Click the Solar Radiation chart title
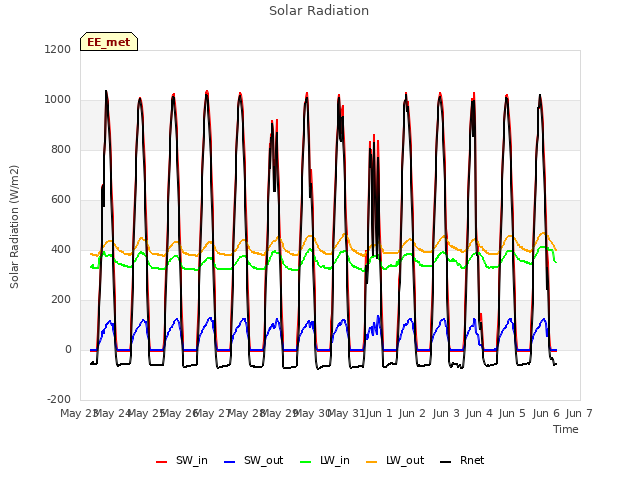 [319, 11]
